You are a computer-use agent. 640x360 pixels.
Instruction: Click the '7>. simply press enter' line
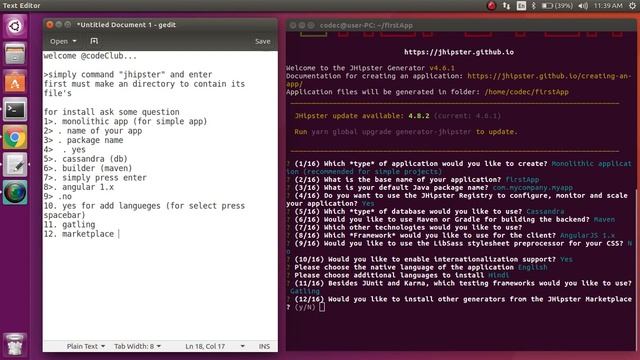[95, 178]
